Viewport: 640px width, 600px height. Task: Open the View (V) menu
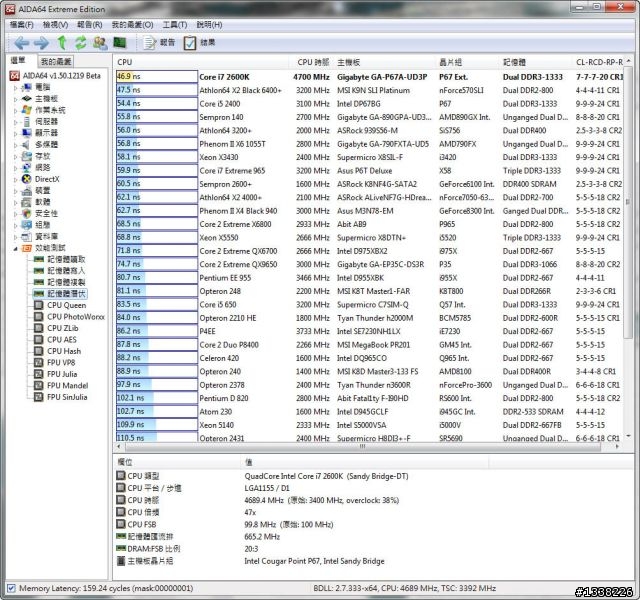[x=55, y=25]
